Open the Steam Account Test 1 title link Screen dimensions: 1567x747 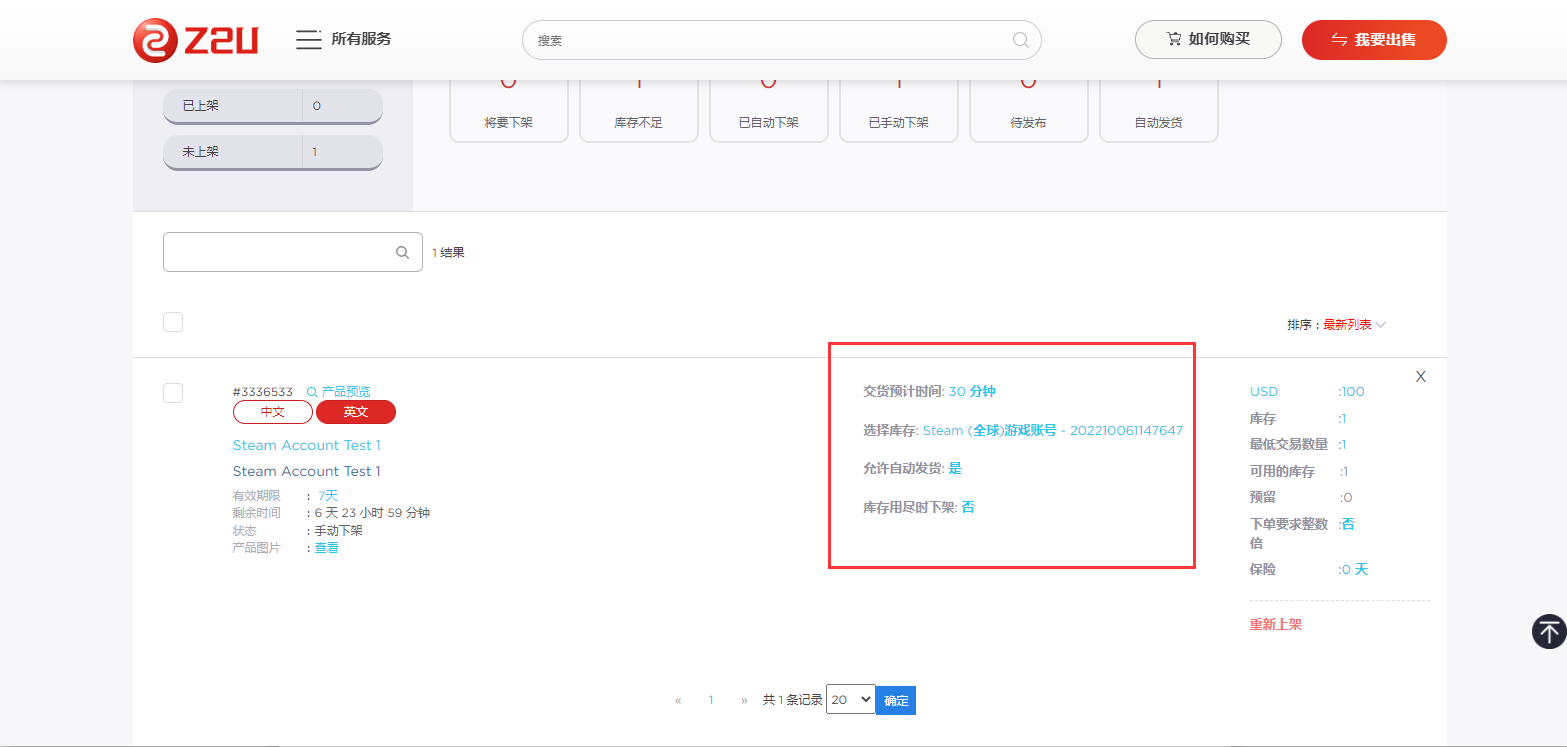(x=306, y=445)
